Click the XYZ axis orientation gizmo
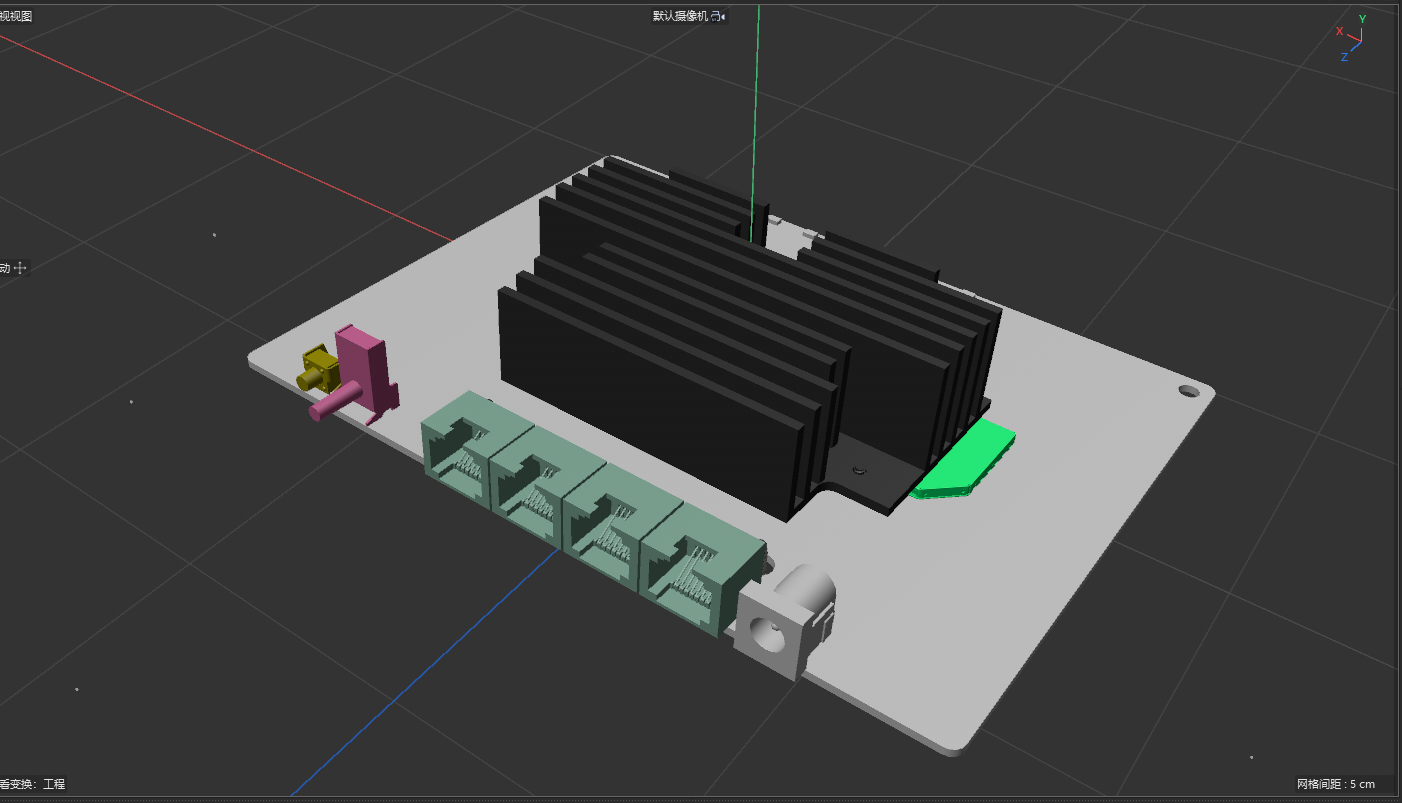The image size is (1402, 803). coord(1354,38)
